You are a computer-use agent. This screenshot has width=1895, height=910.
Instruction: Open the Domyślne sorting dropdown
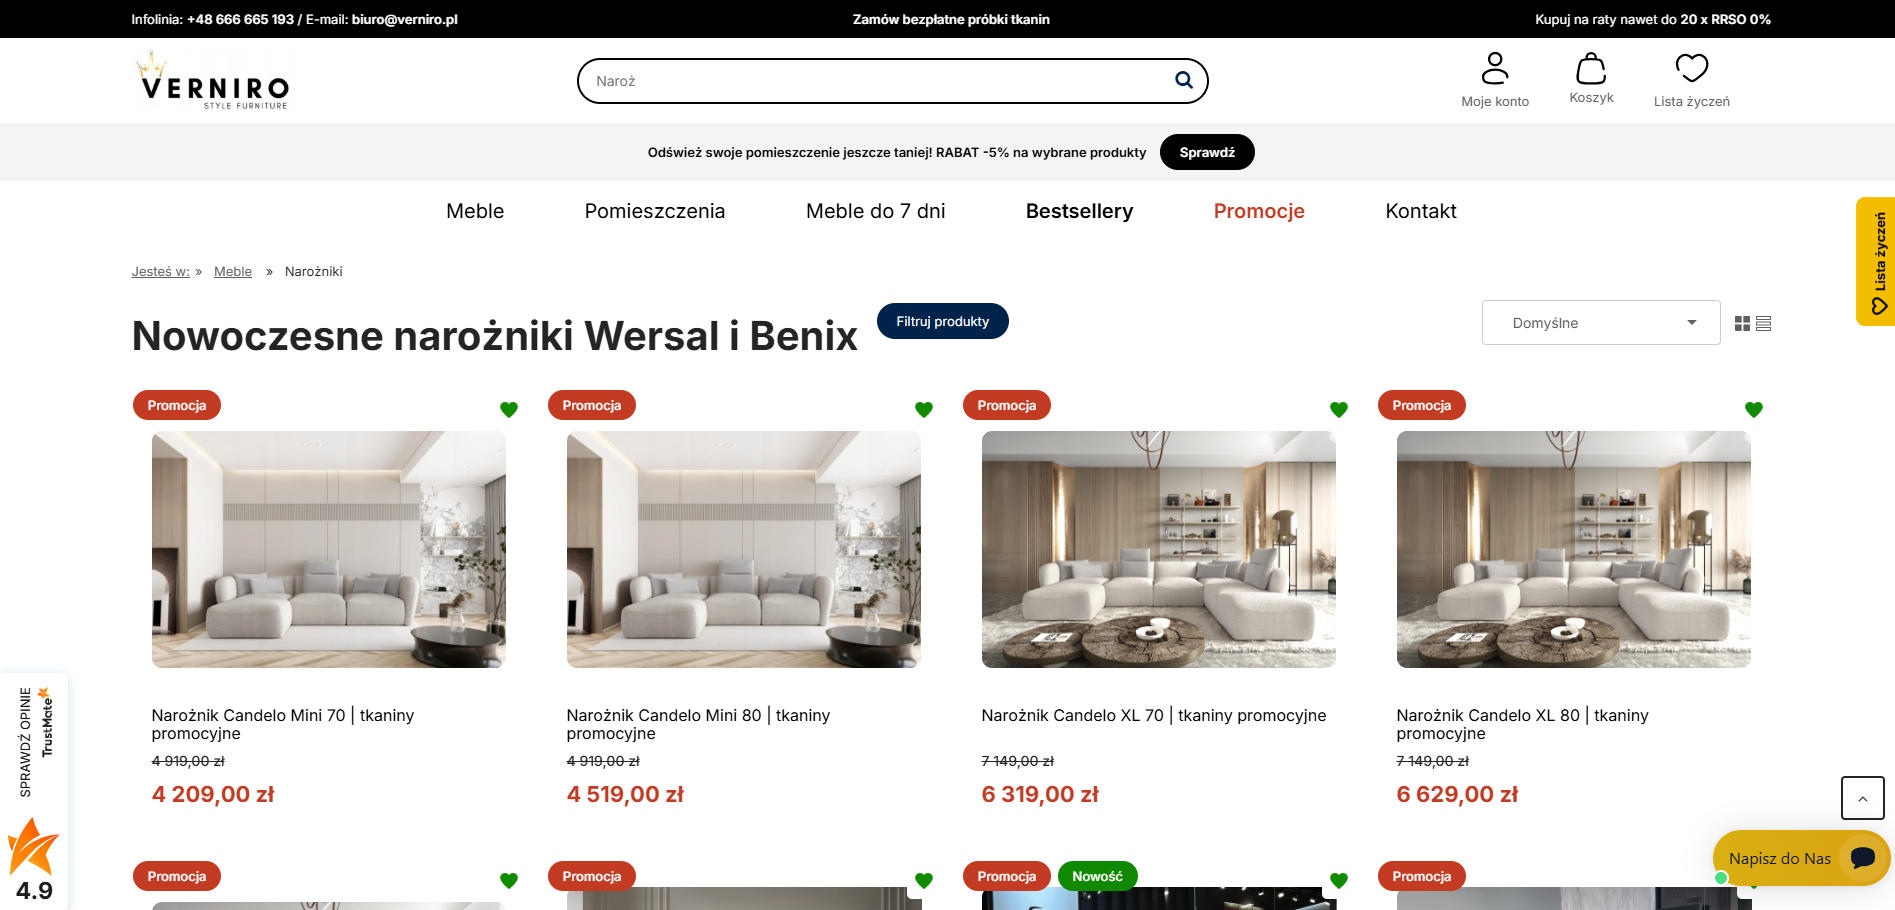1600,322
